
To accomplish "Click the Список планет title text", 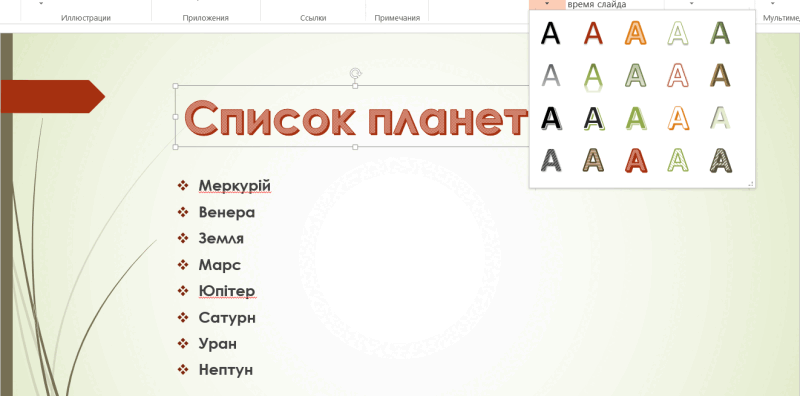I will (x=356, y=118).
